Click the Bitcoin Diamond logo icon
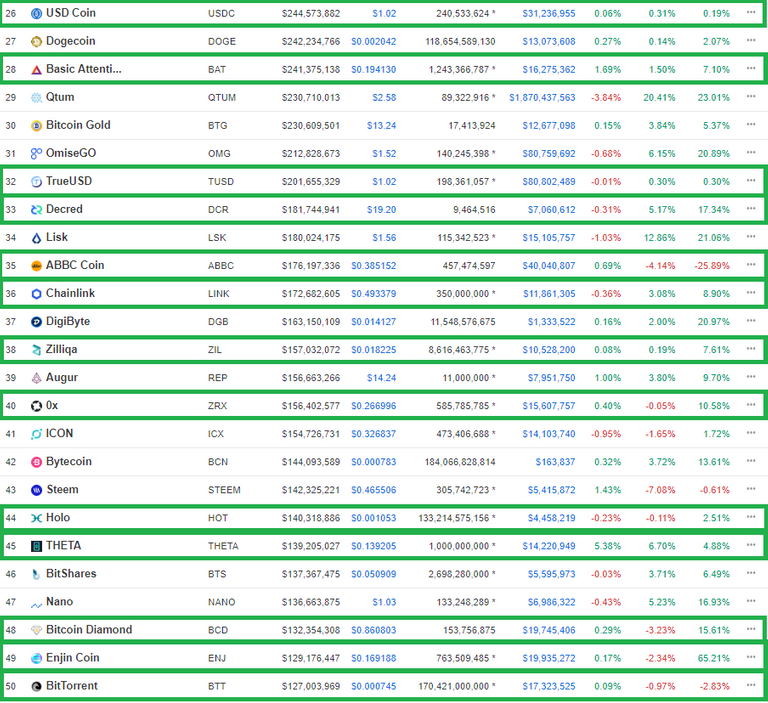The height and width of the screenshot is (703, 768). coord(36,630)
